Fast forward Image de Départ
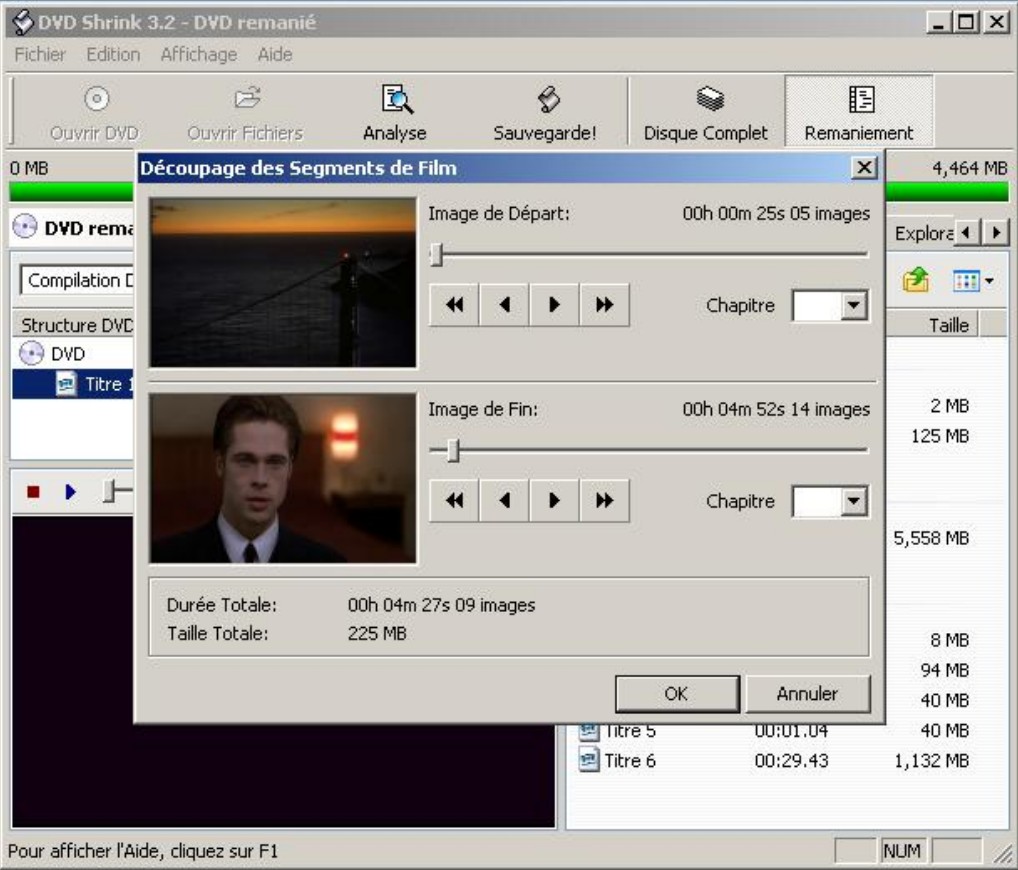Screen dimensions: 1018x870 click(x=604, y=304)
